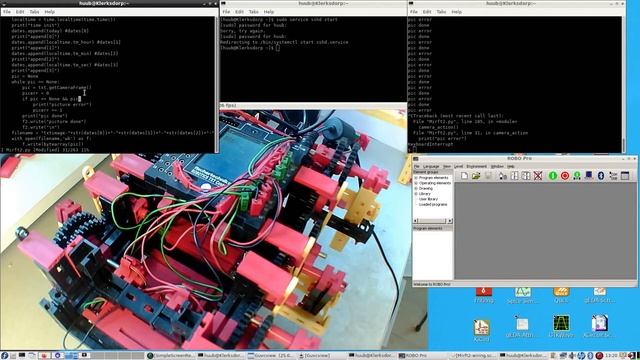Click inside the middle terminal command prompt
Image resolution: width=640 pixels, height=360 pixels.
tap(278, 48)
